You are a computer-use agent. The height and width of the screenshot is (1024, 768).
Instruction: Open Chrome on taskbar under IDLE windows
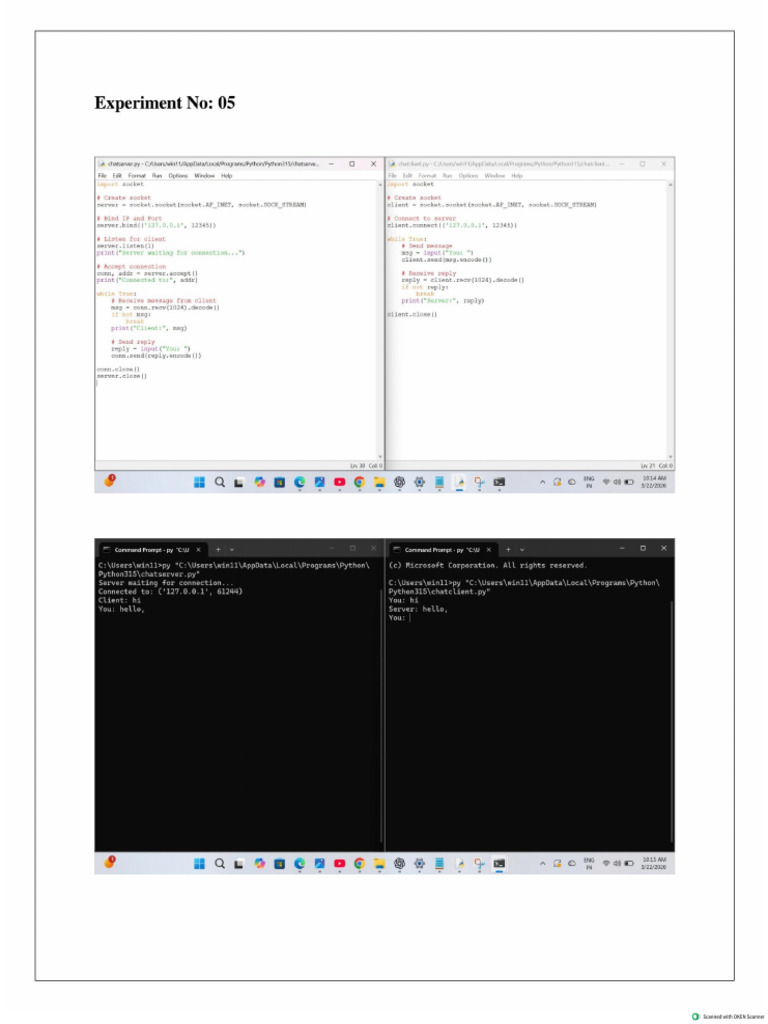[x=359, y=482]
